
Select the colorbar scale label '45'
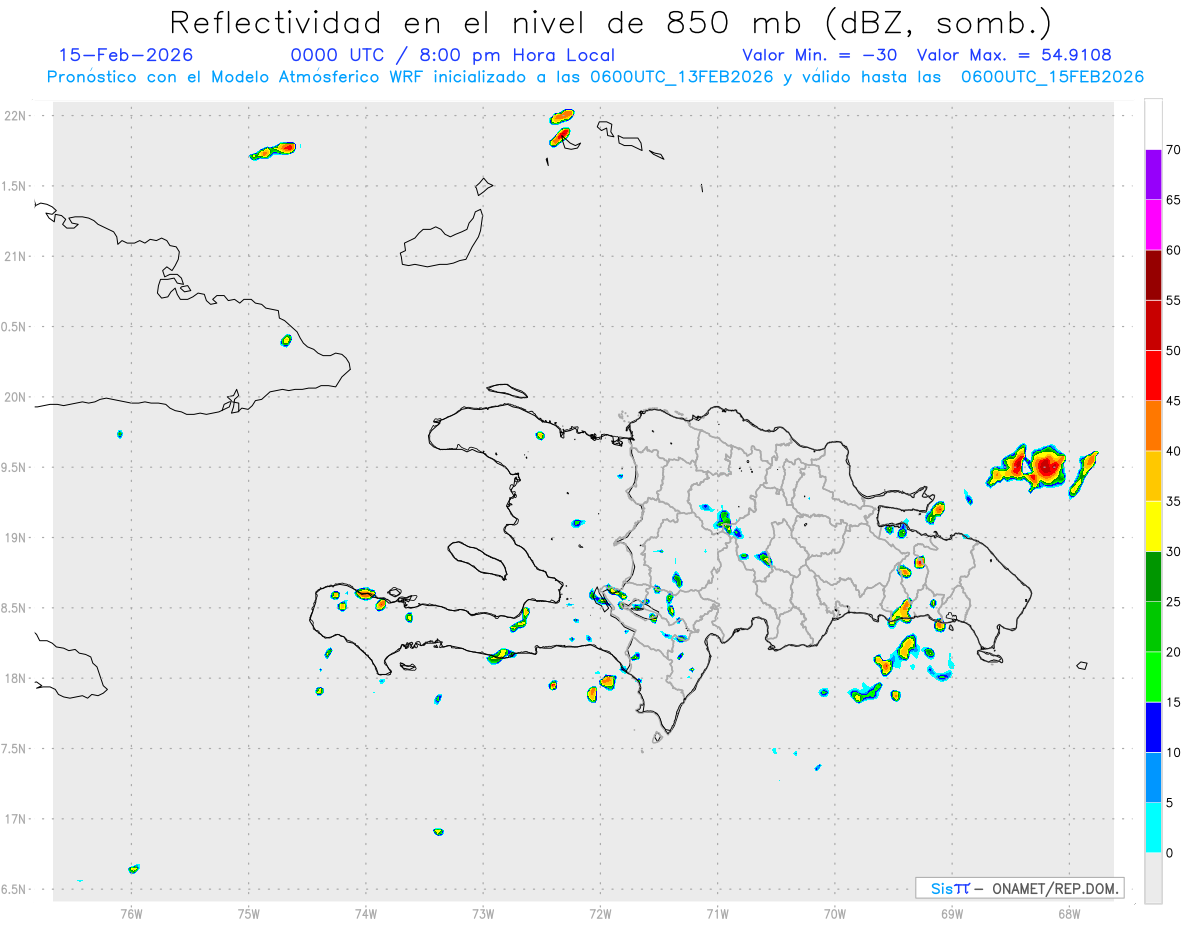tap(1174, 401)
